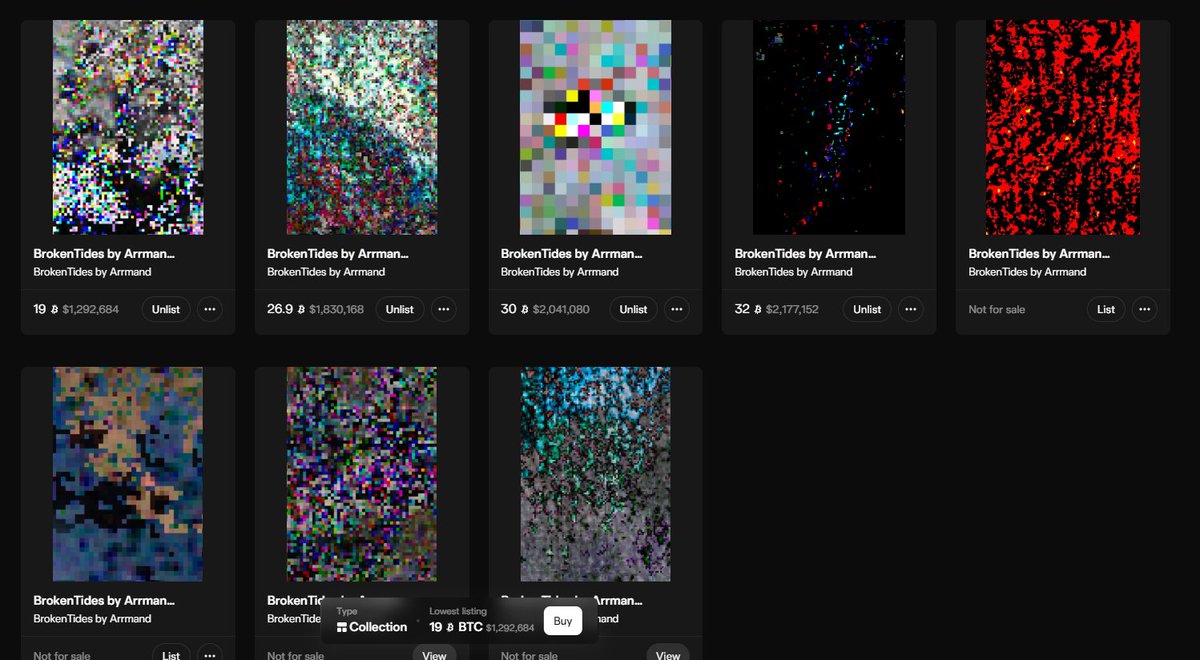1200x660 pixels.
Task: Click the Collection grid icon in the floating bar
Action: pos(342,627)
